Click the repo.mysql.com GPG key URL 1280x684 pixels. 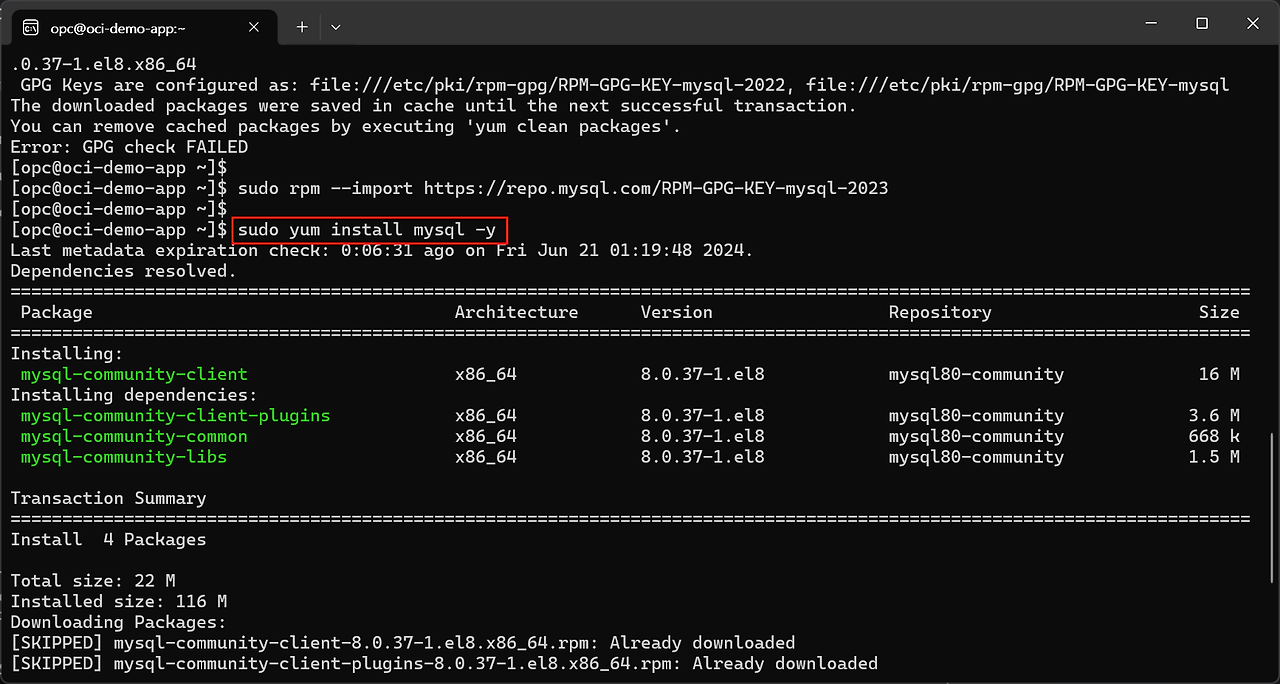click(x=655, y=189)
